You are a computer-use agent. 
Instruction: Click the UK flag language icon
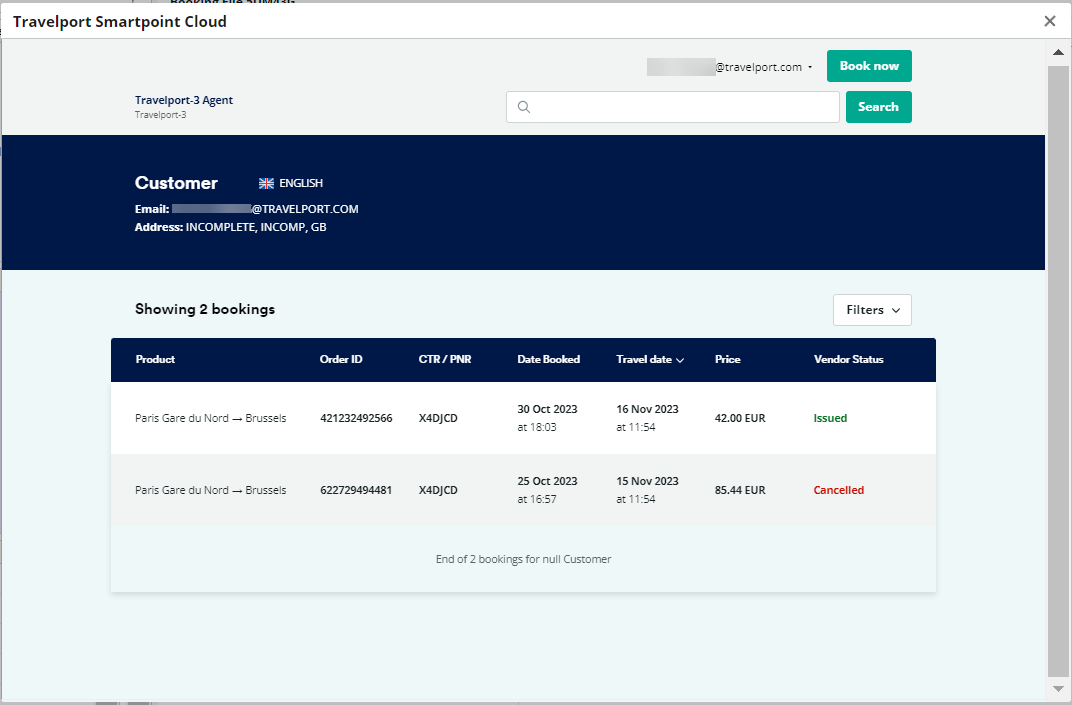click(x=267, y=183)
